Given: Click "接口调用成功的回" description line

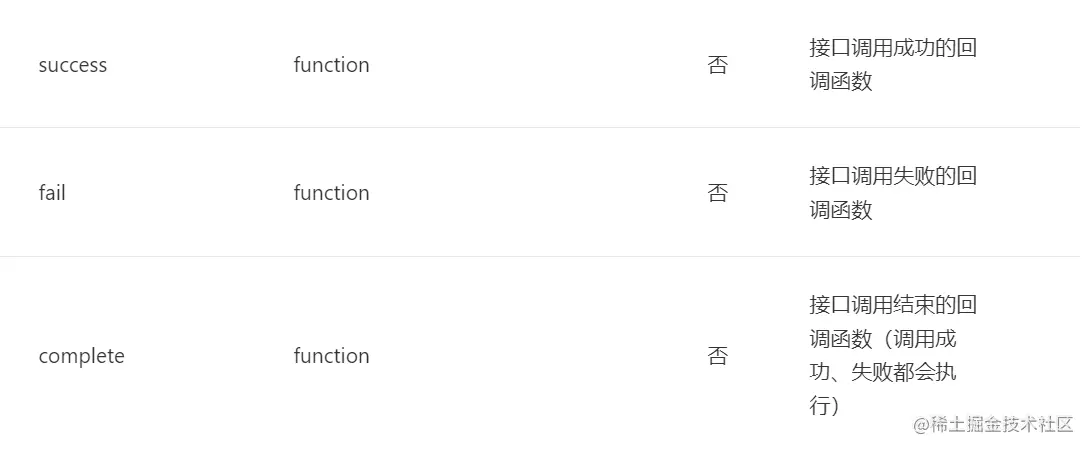Looking at the screenshot, I should (x=892, y=48).
